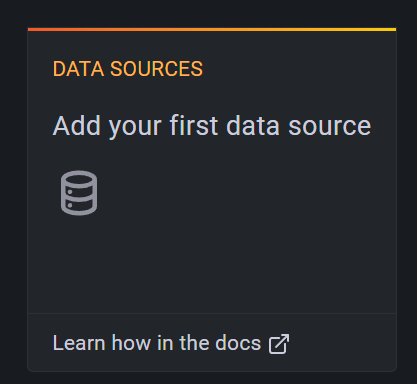This screenshot has height=384, width=417.
Task: Click the divider line above the docs link
Action: (212, 313)
